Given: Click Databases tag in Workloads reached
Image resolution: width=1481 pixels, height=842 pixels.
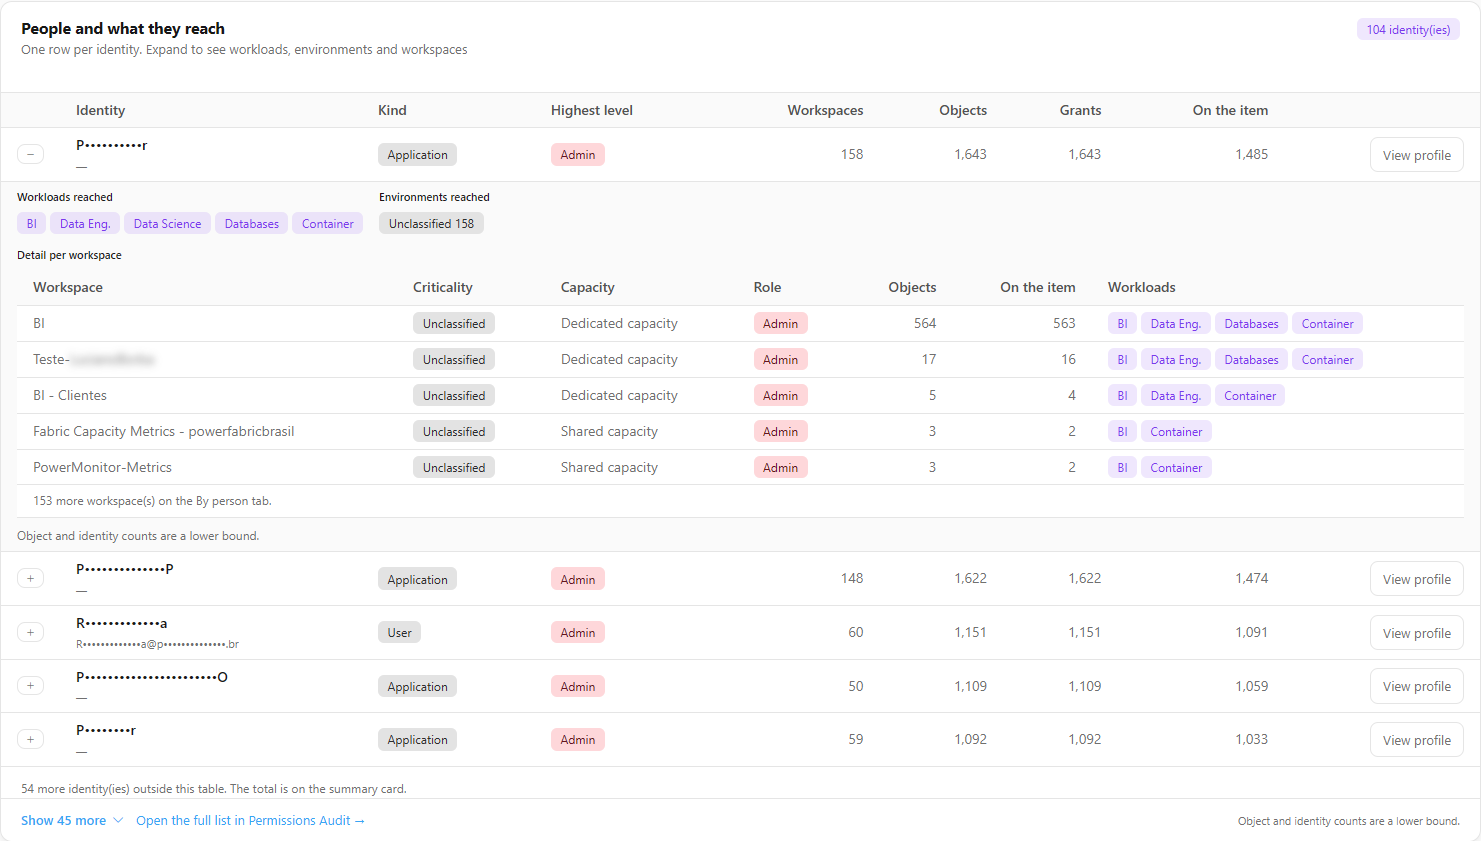Looking at the screenshot, I should point(251,224).
